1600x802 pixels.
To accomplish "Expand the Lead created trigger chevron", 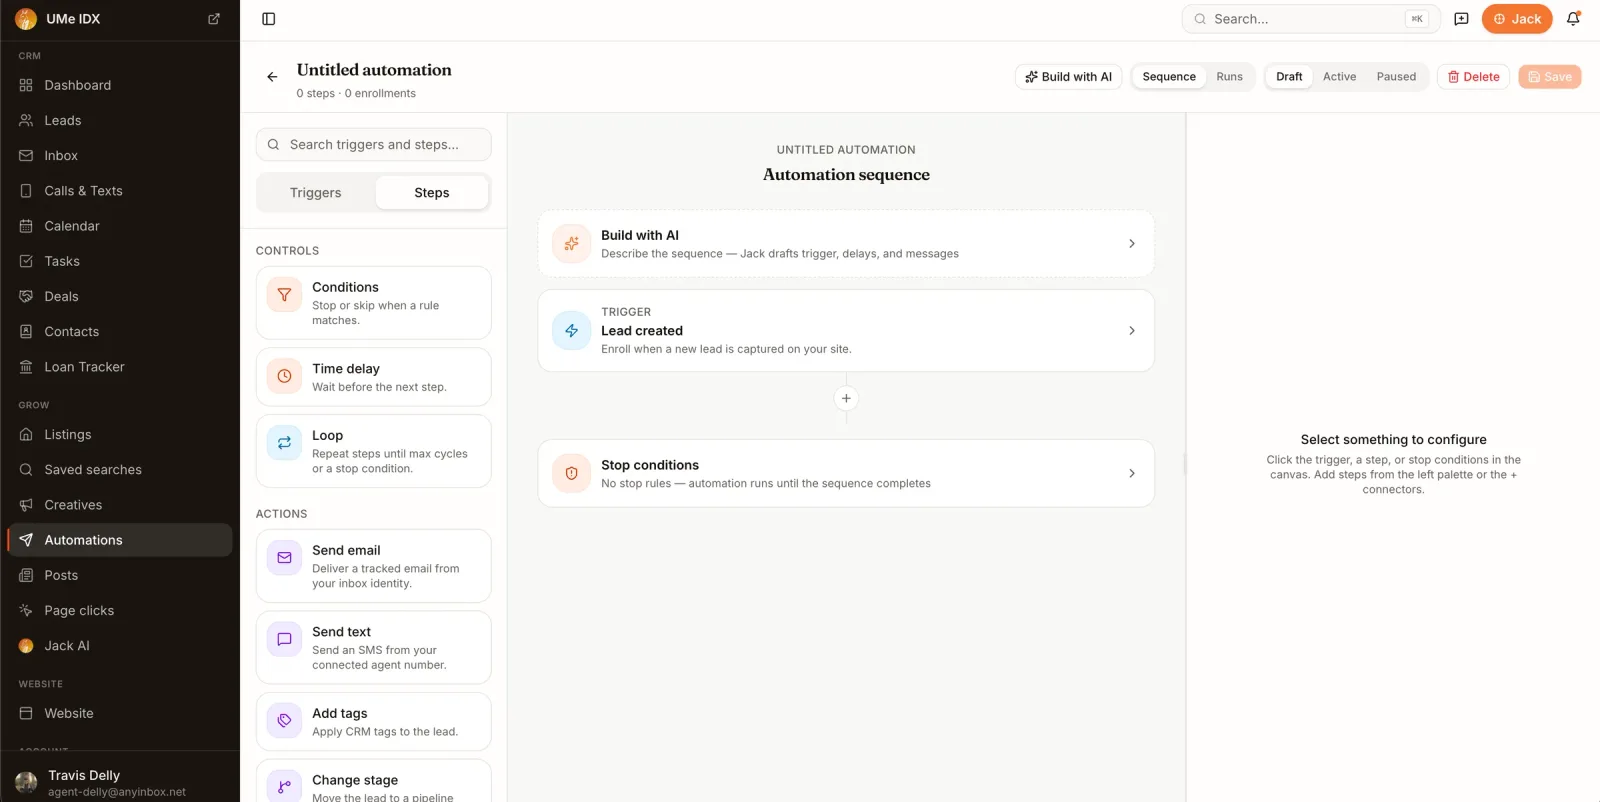I will point(1131,331).
